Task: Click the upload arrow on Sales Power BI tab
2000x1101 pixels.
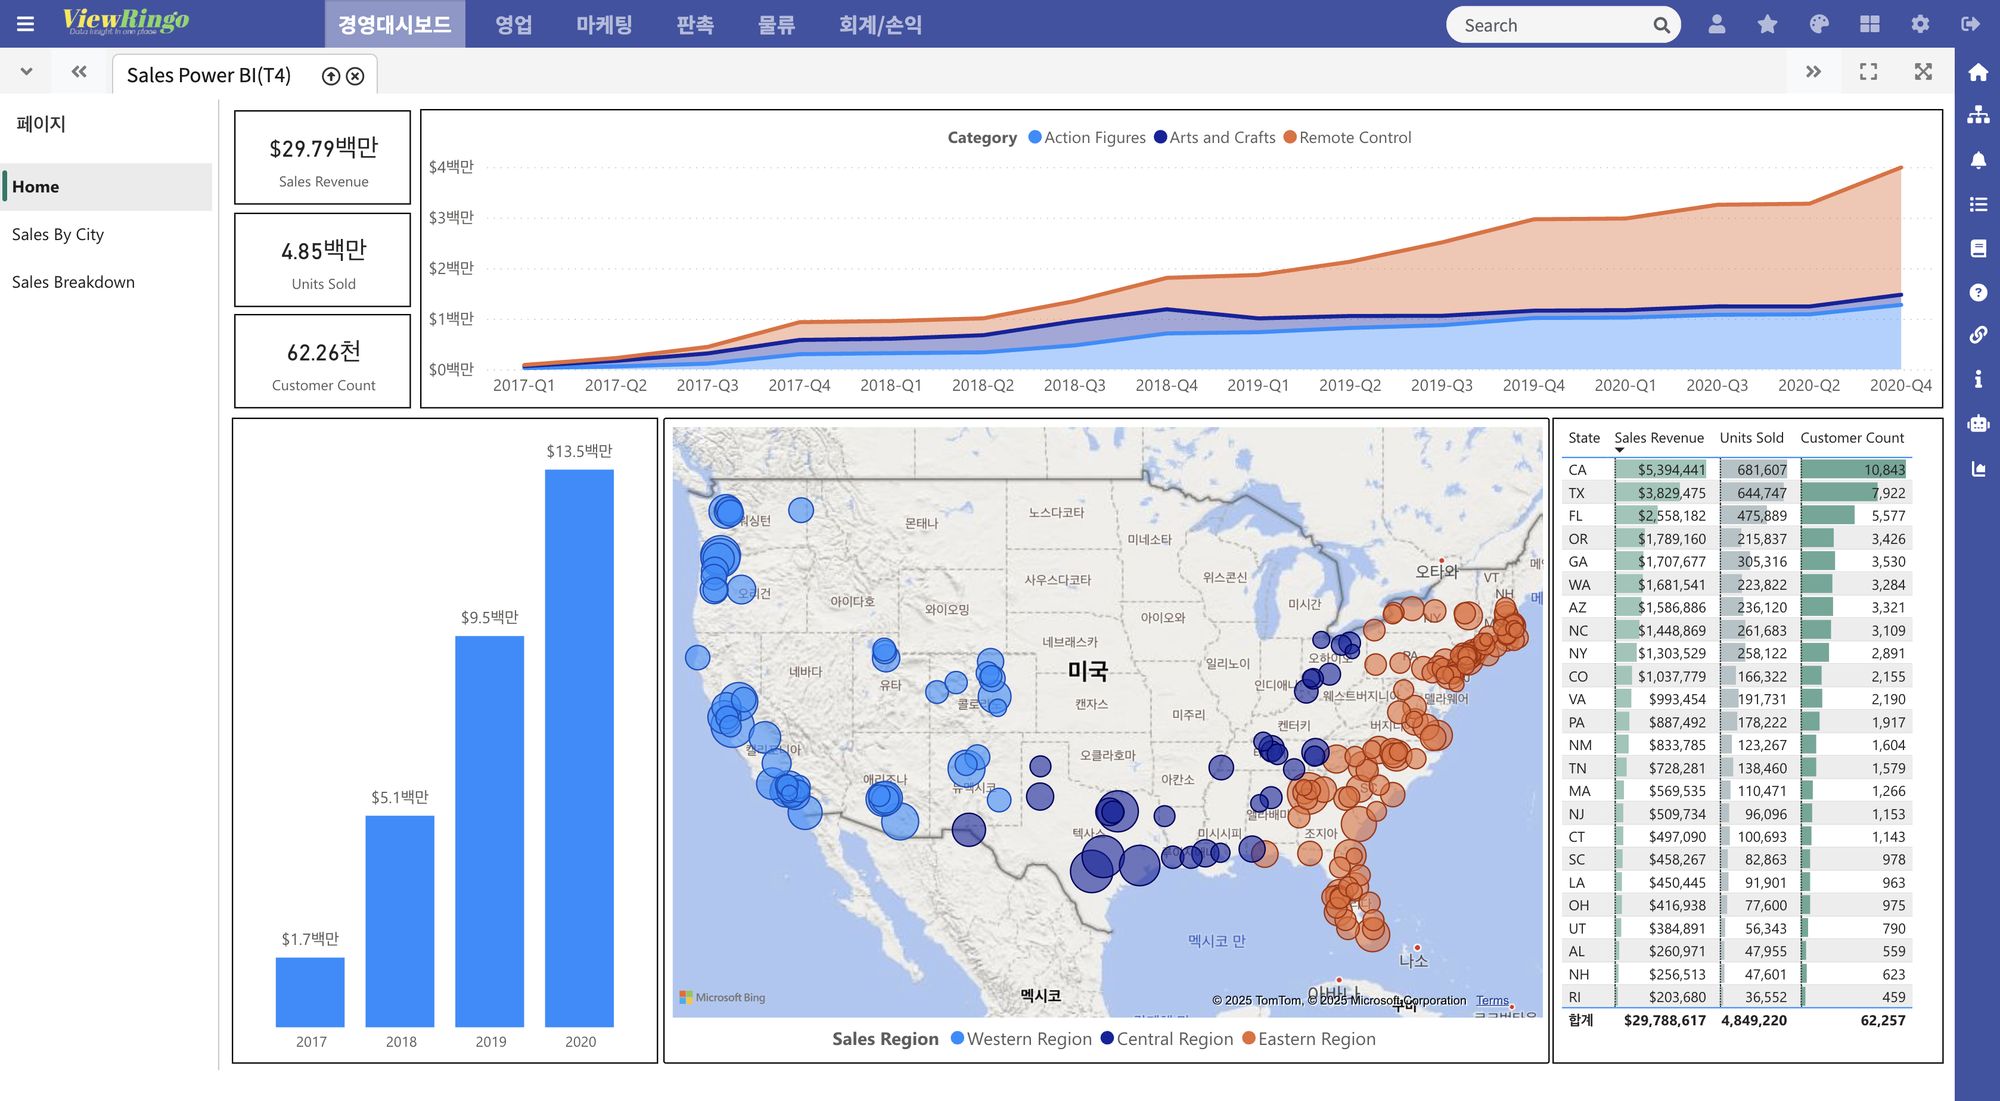Action: 331,76
